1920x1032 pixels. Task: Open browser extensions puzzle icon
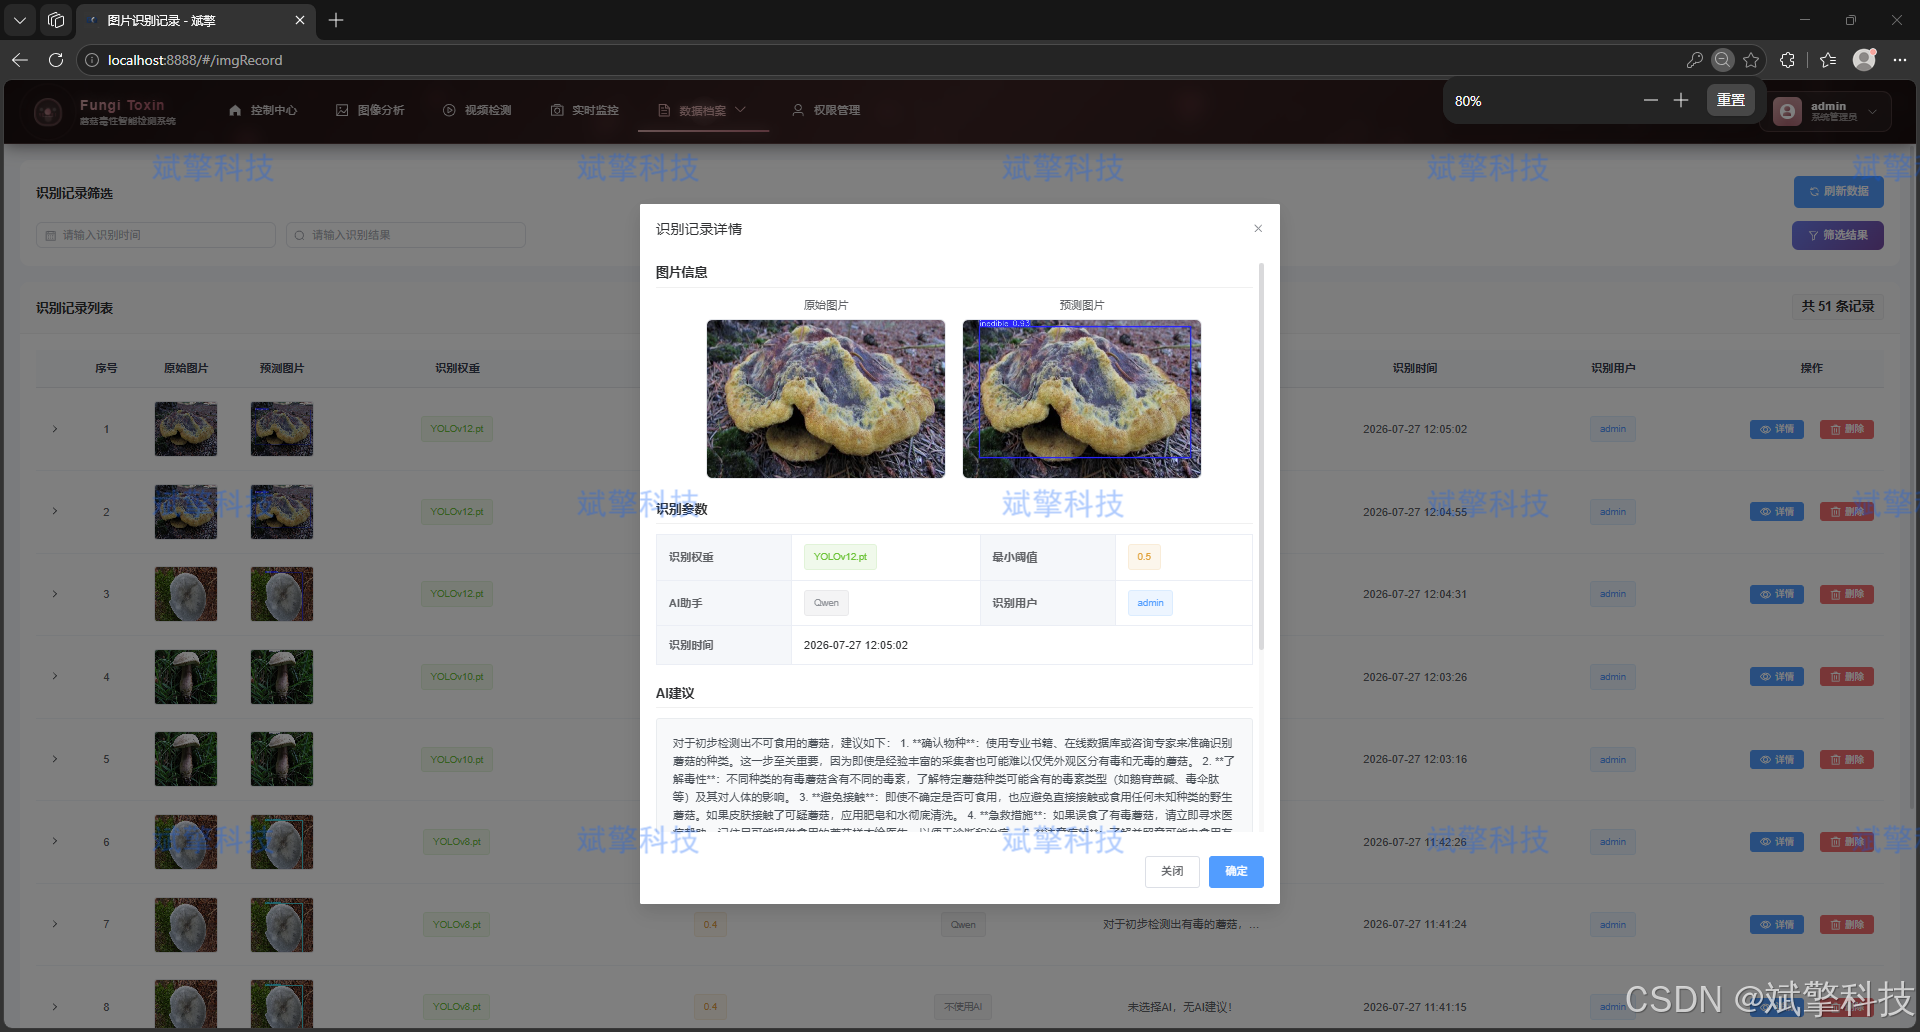pos(1787,60)
